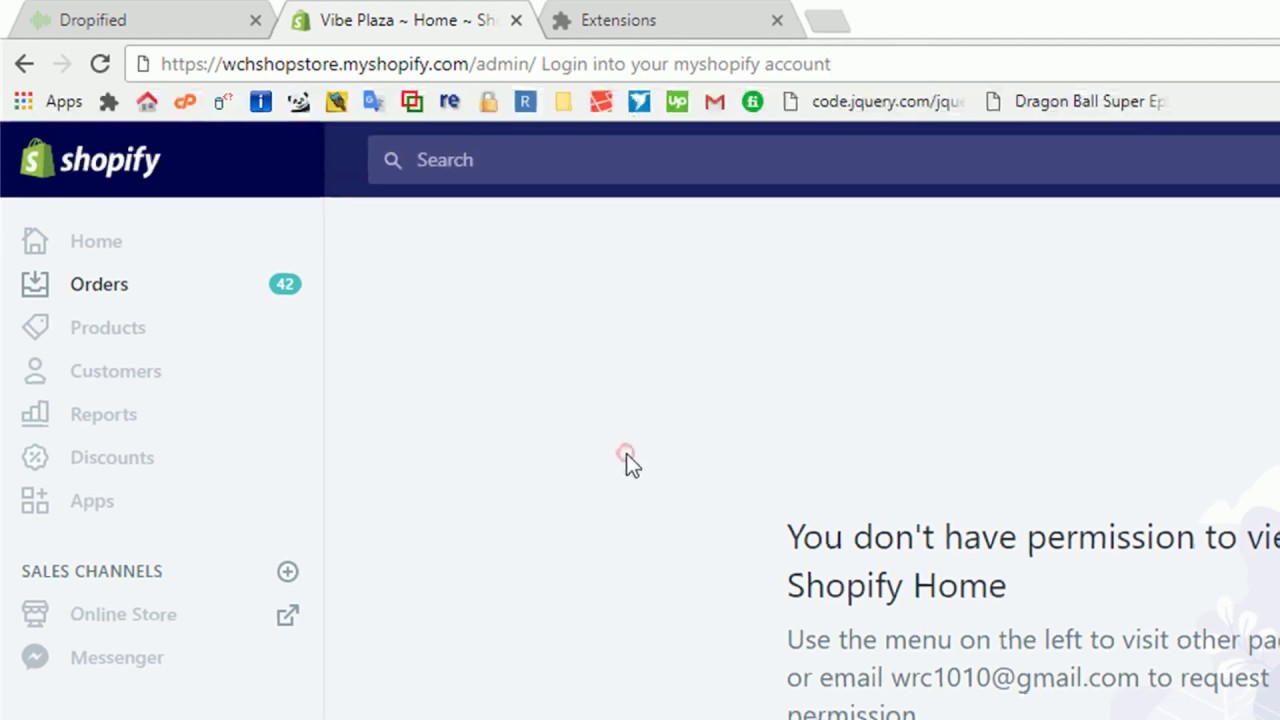Click the orange cP cPanel bookmark
The image size is (1280, 720).
click(185, 101)
